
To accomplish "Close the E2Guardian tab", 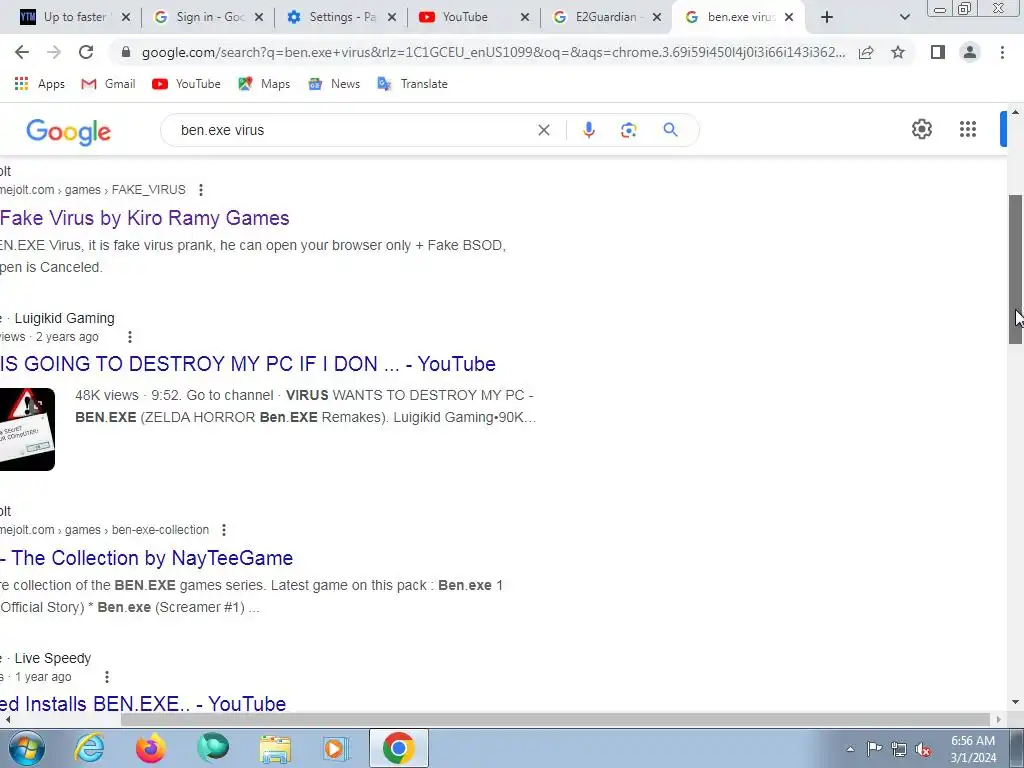I will tap(657, 18).
